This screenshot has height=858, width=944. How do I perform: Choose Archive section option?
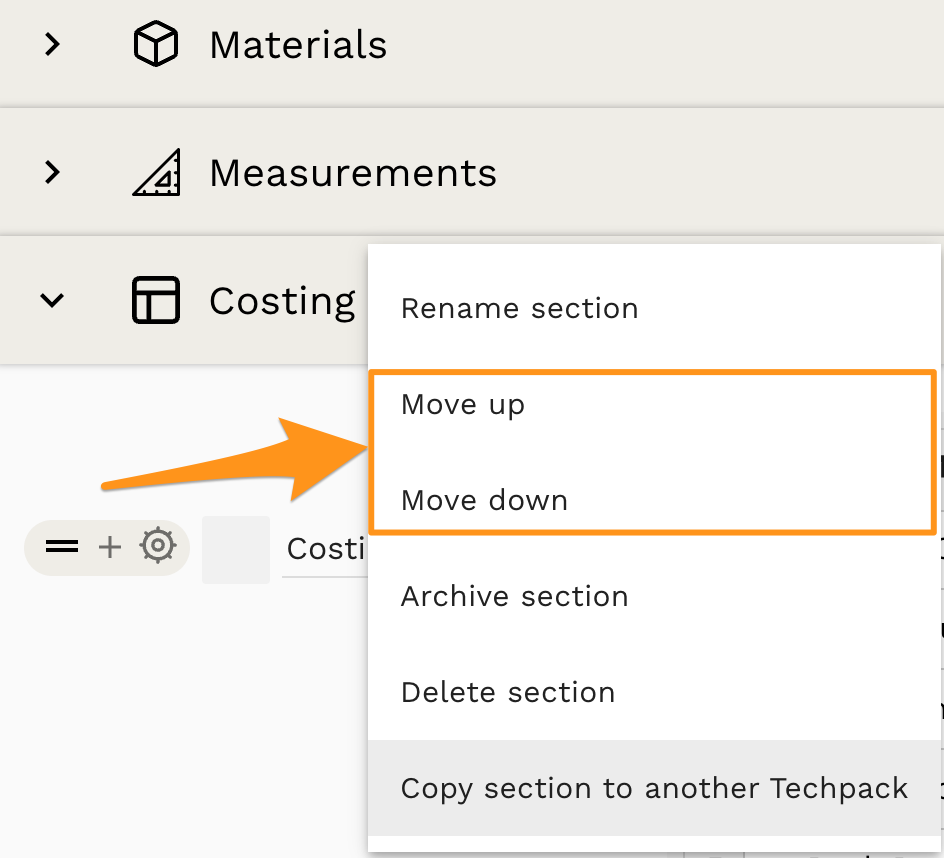(x=514, y=596)
